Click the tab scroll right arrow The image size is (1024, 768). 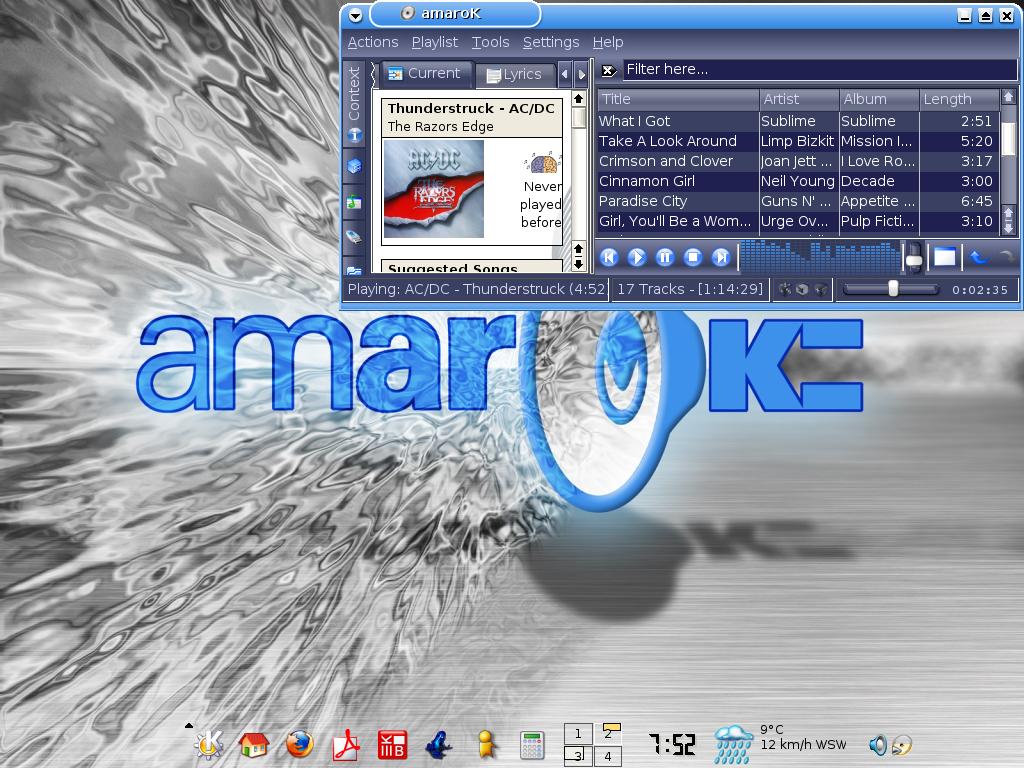(582, 74)
